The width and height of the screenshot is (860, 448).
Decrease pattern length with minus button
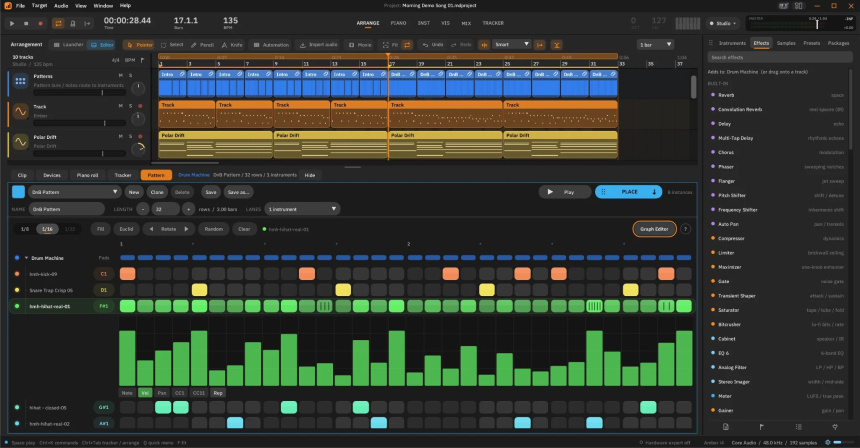(x=143, y=209)
